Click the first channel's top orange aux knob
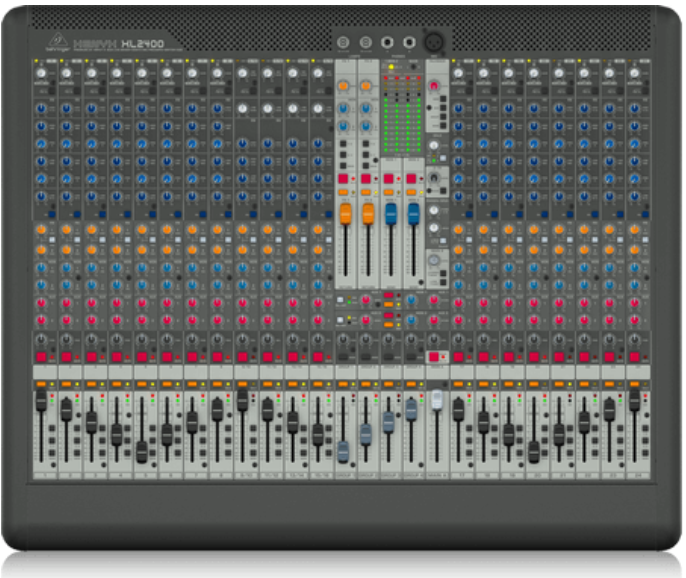 click(41, 230)
